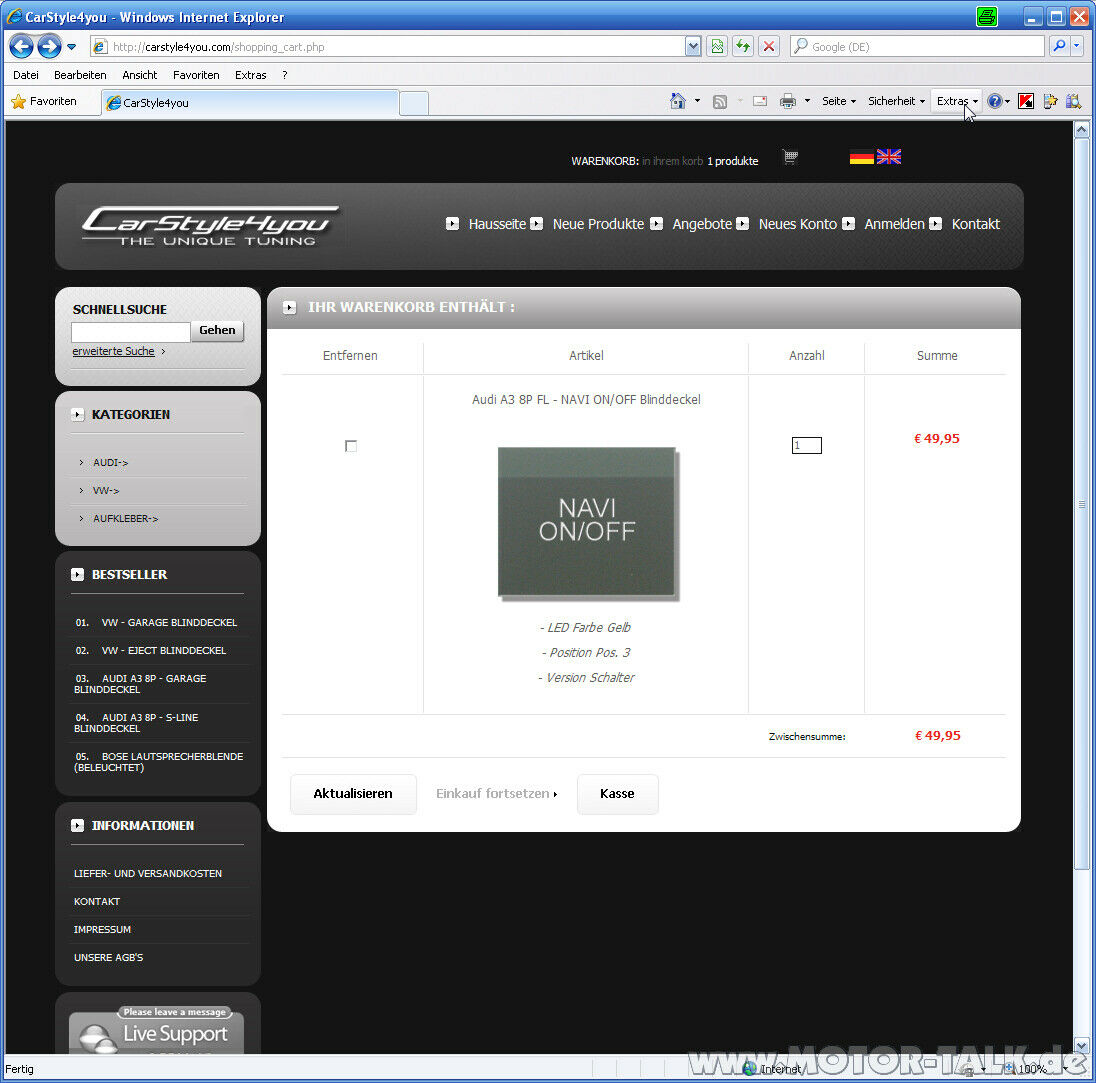The image size is (1096, 1083).
Task: Proceed to checkout with Kasse button
Action: (x=617, y=794)
